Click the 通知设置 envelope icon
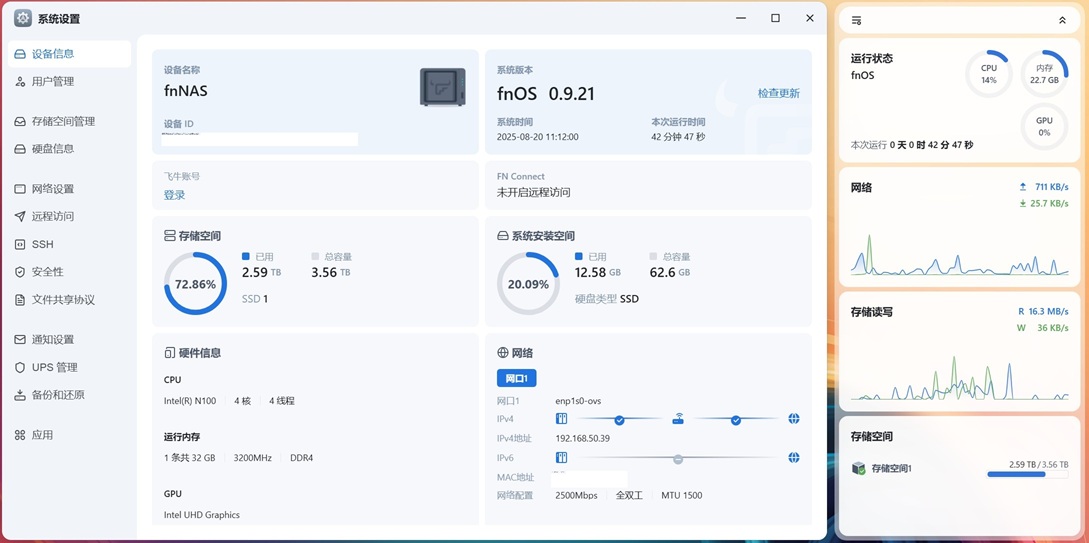This screenshot has height=543, width=1089. pyautogui.click(x=19, y=340)
